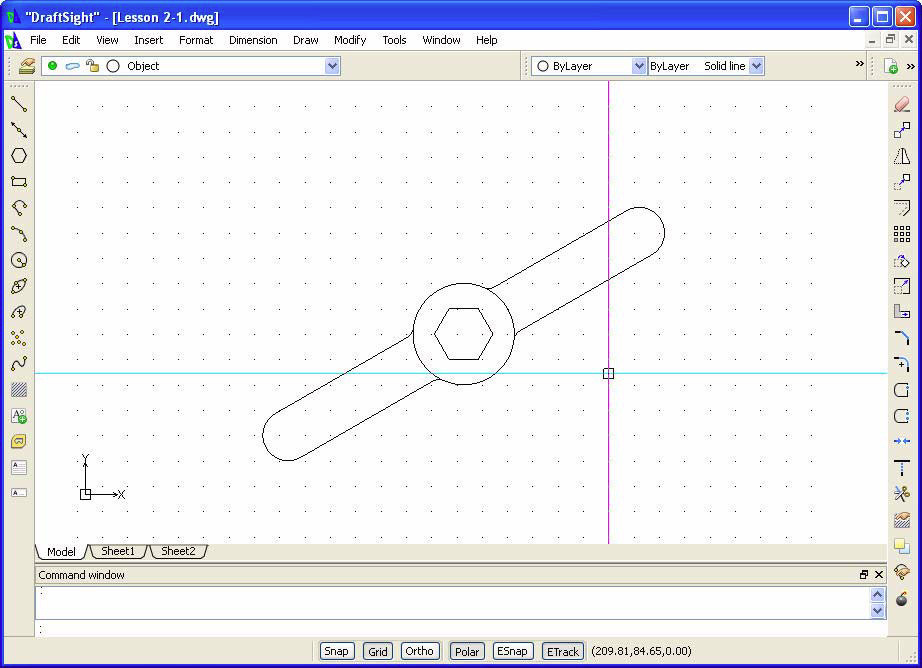This screenshot has height=668, width=922.
Task: Select the Polygon tool
Action: pyautogui.click(x=19, y=156)
